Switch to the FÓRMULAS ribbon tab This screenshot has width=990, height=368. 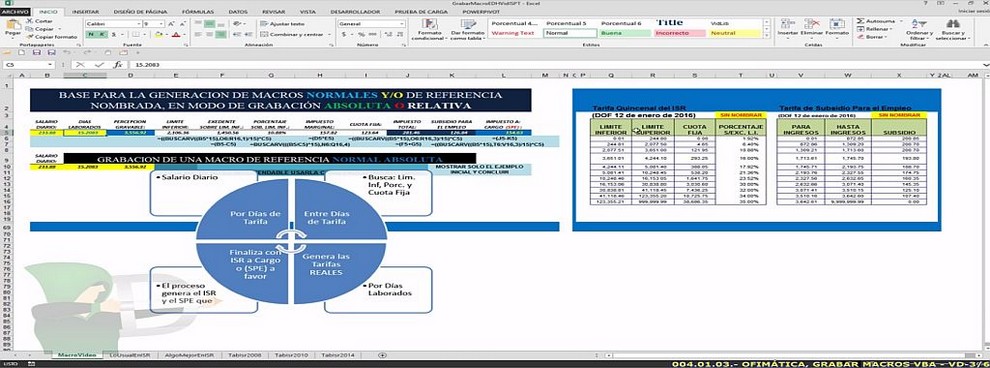(x=198, y=11)
